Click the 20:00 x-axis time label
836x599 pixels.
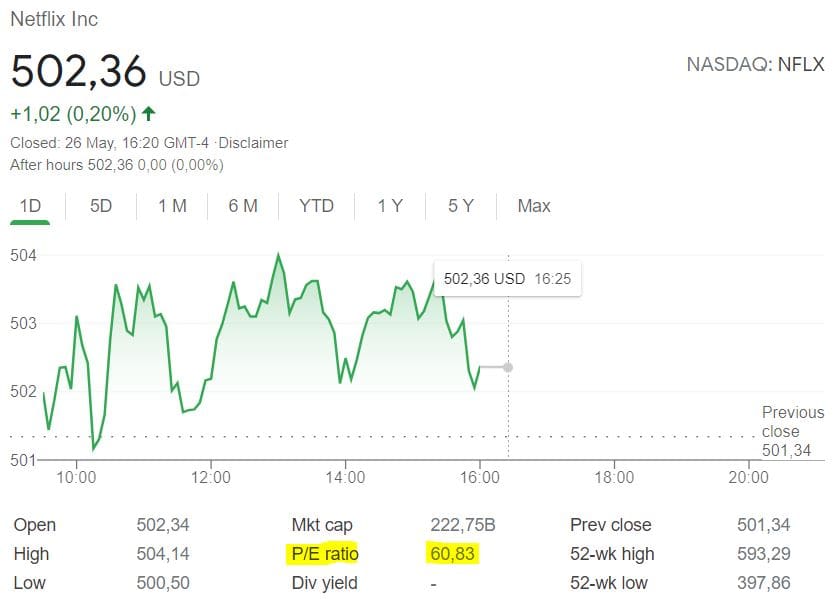(x=749, y=477)
